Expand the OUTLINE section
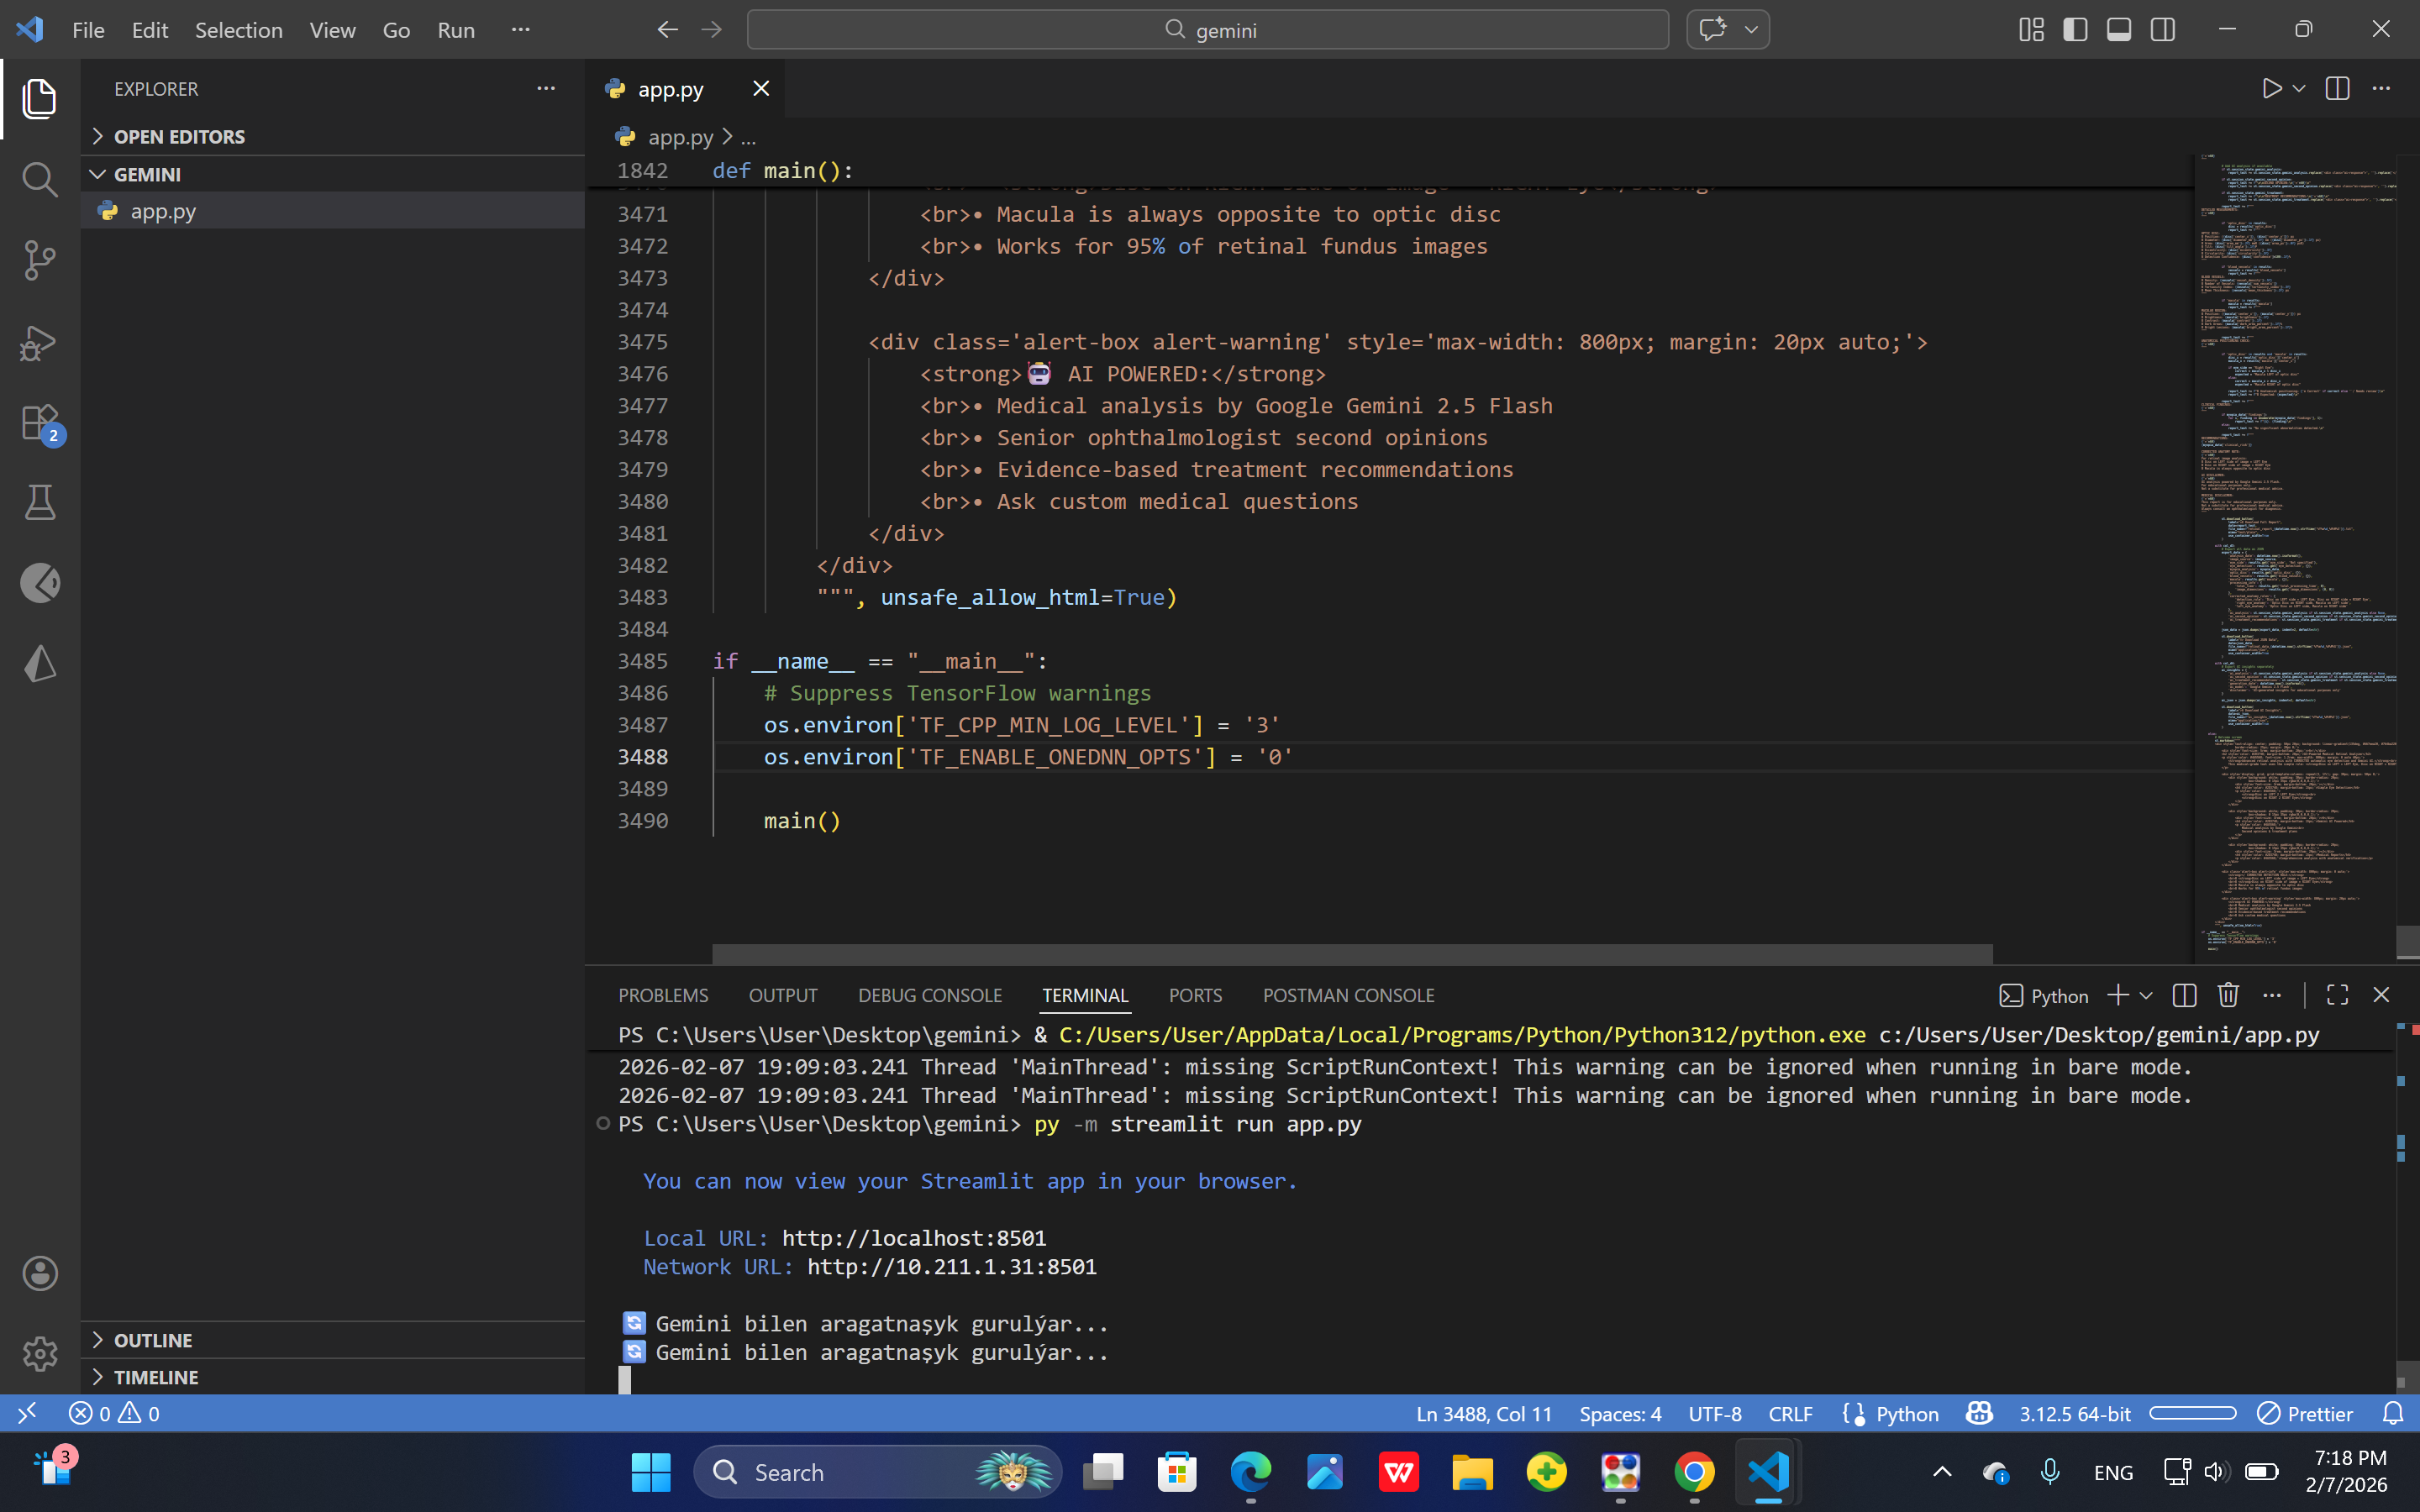This screenshot has width=2420, height=1512. click(152, 1340)
